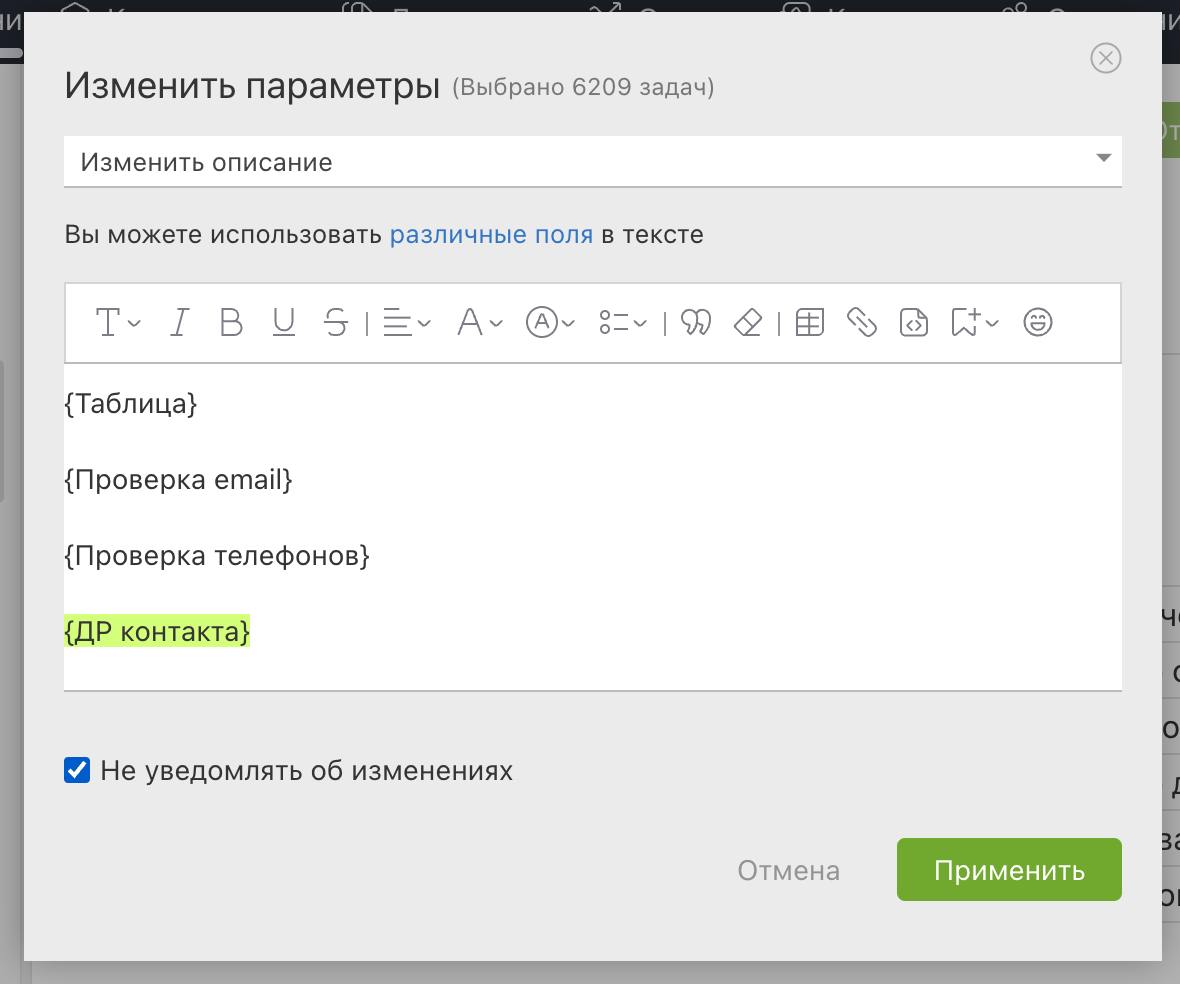Open the 'различные поля' link
Image resolution: width=1180 pixels, height=984 pixels.
coord(491,235)
